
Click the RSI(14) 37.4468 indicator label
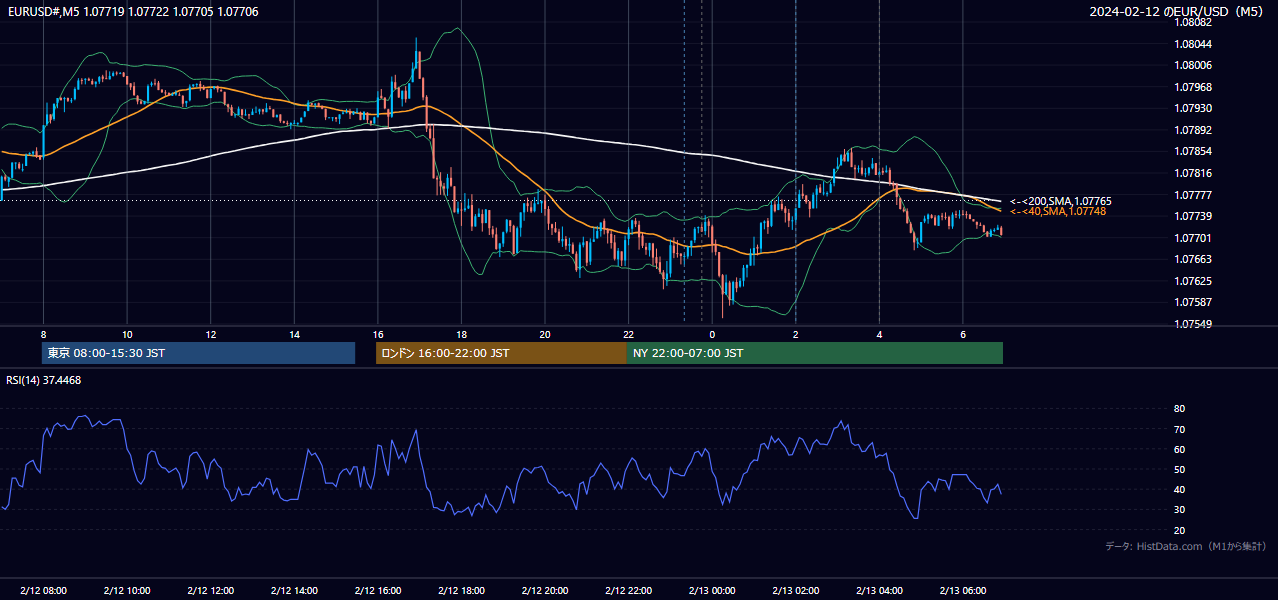[44, 380]
